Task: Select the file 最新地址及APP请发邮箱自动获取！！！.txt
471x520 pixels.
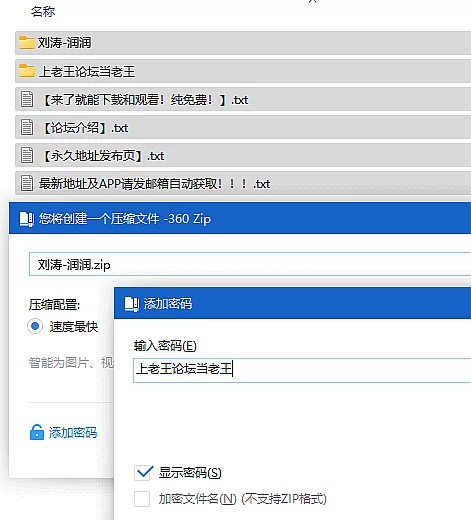Action: (x=154, y=184)
